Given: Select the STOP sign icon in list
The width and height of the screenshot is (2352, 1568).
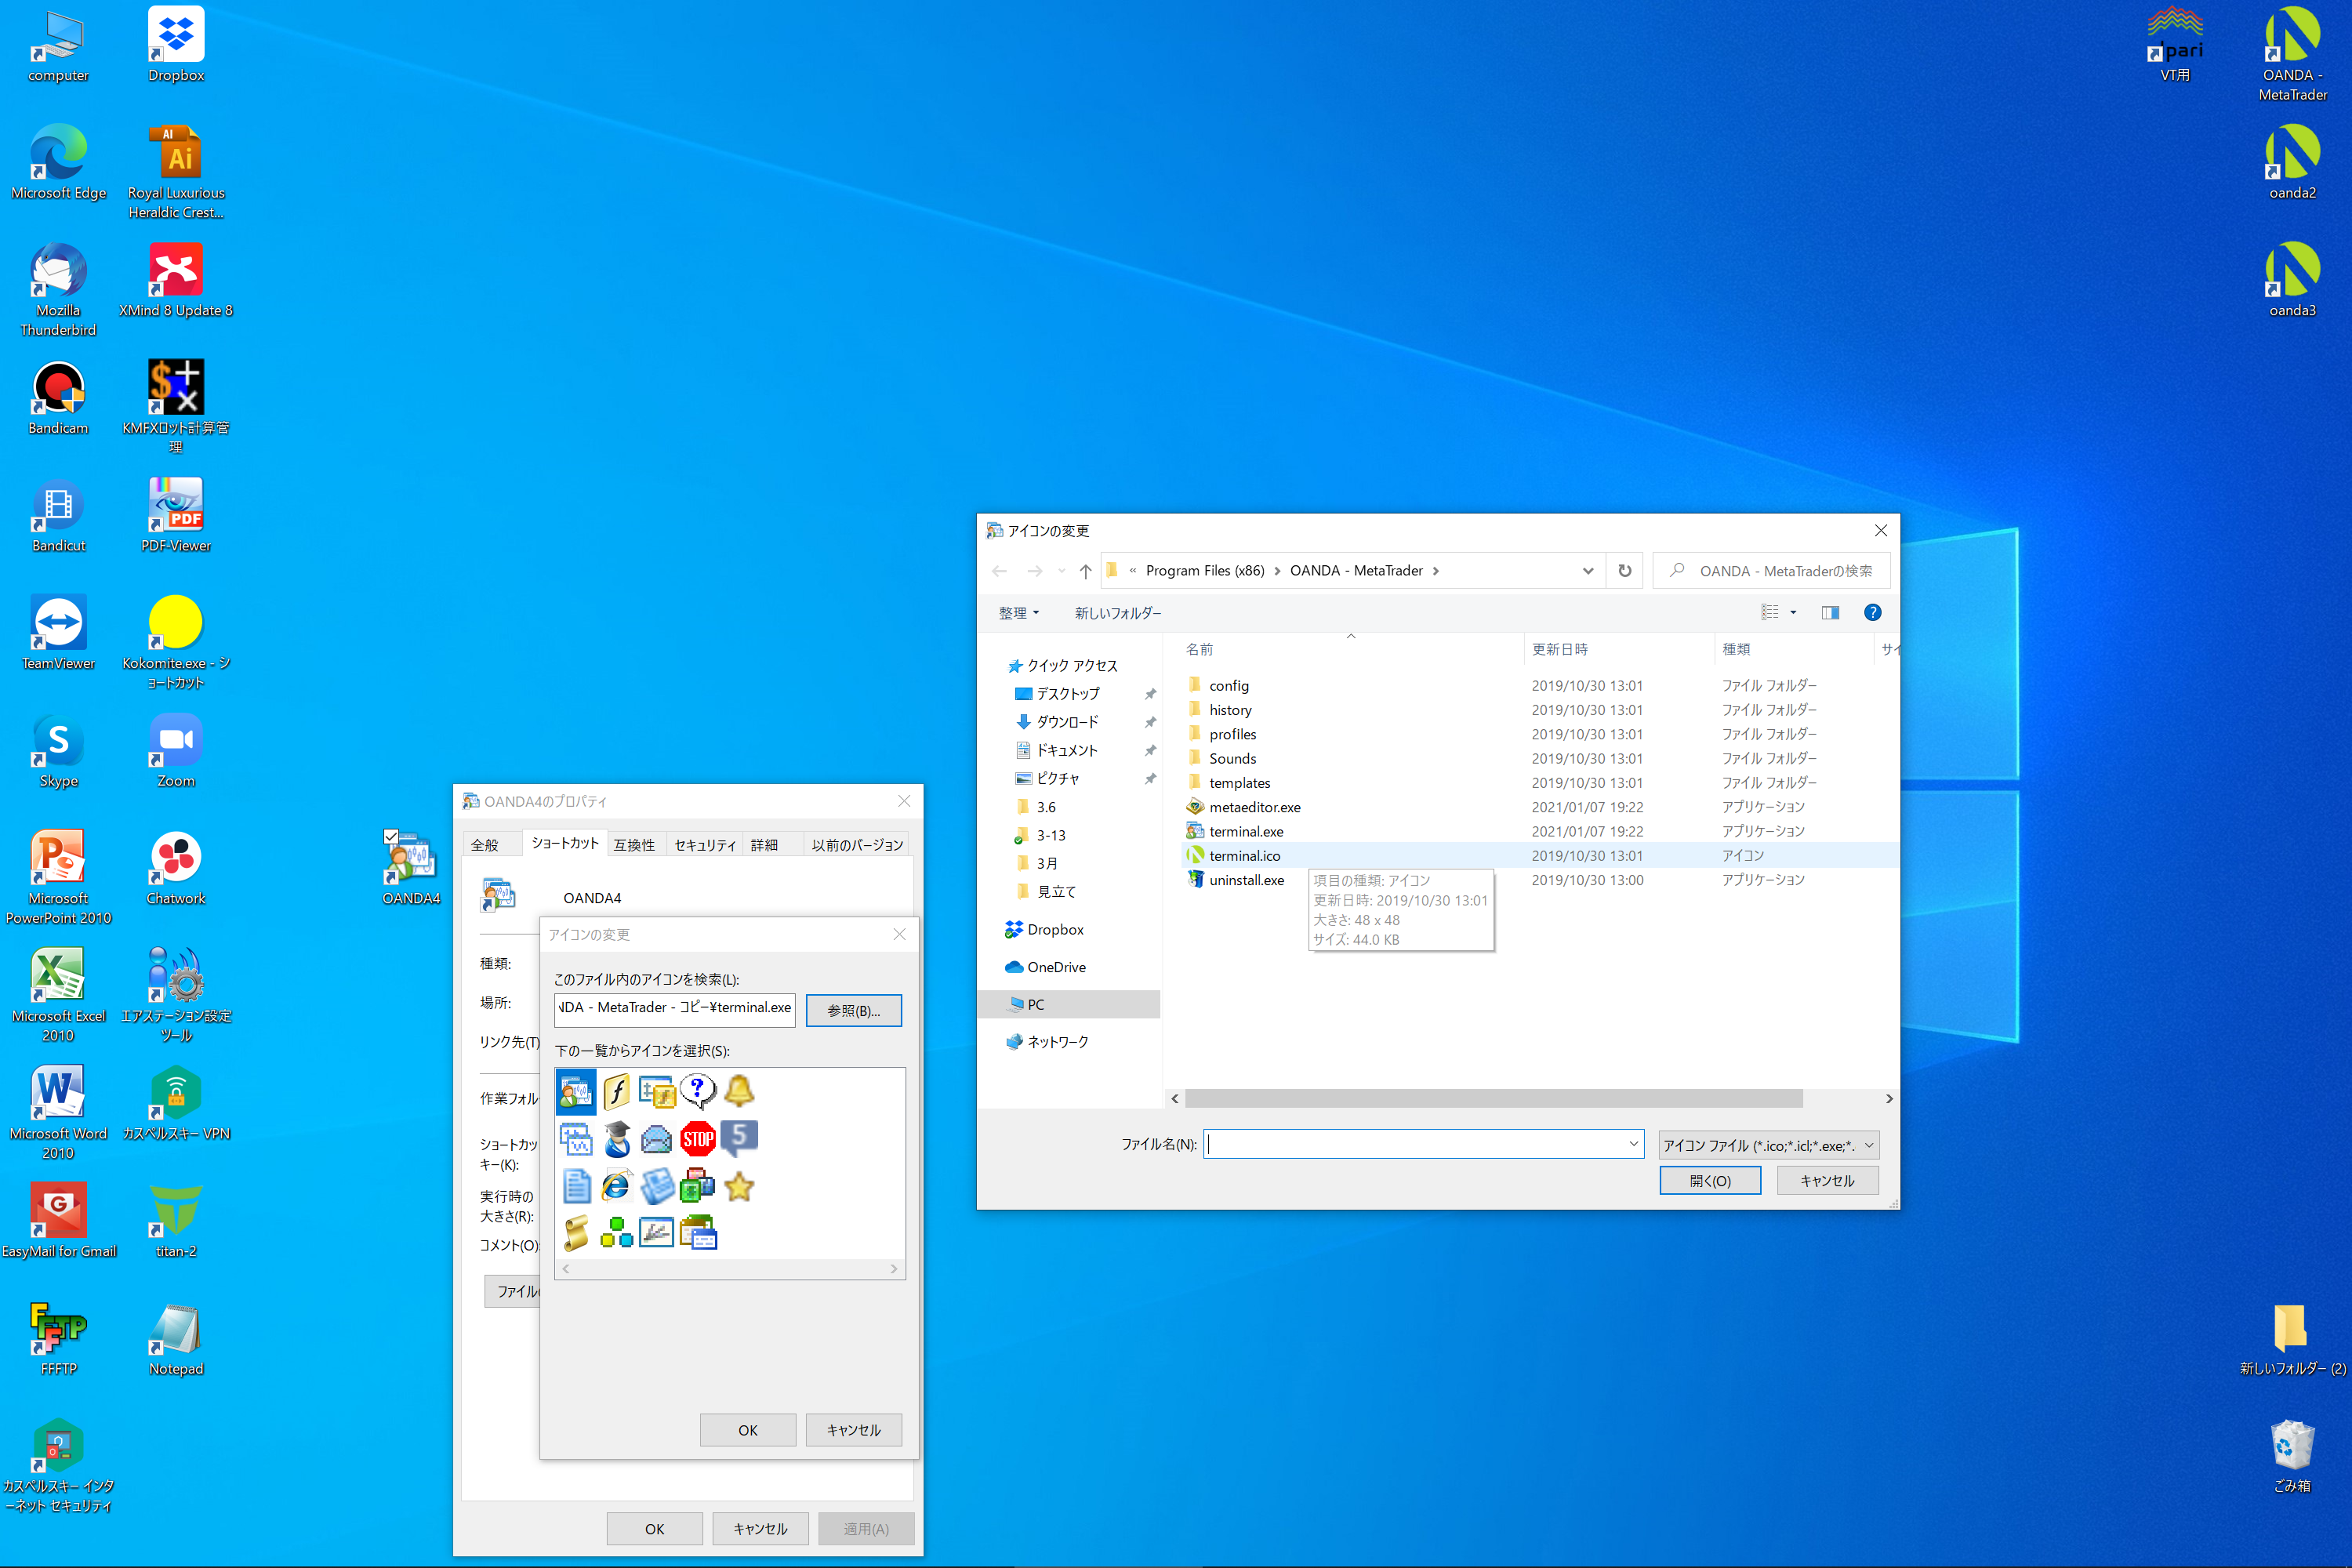Looking at the screenshot, I should (x=697, y=1139).
